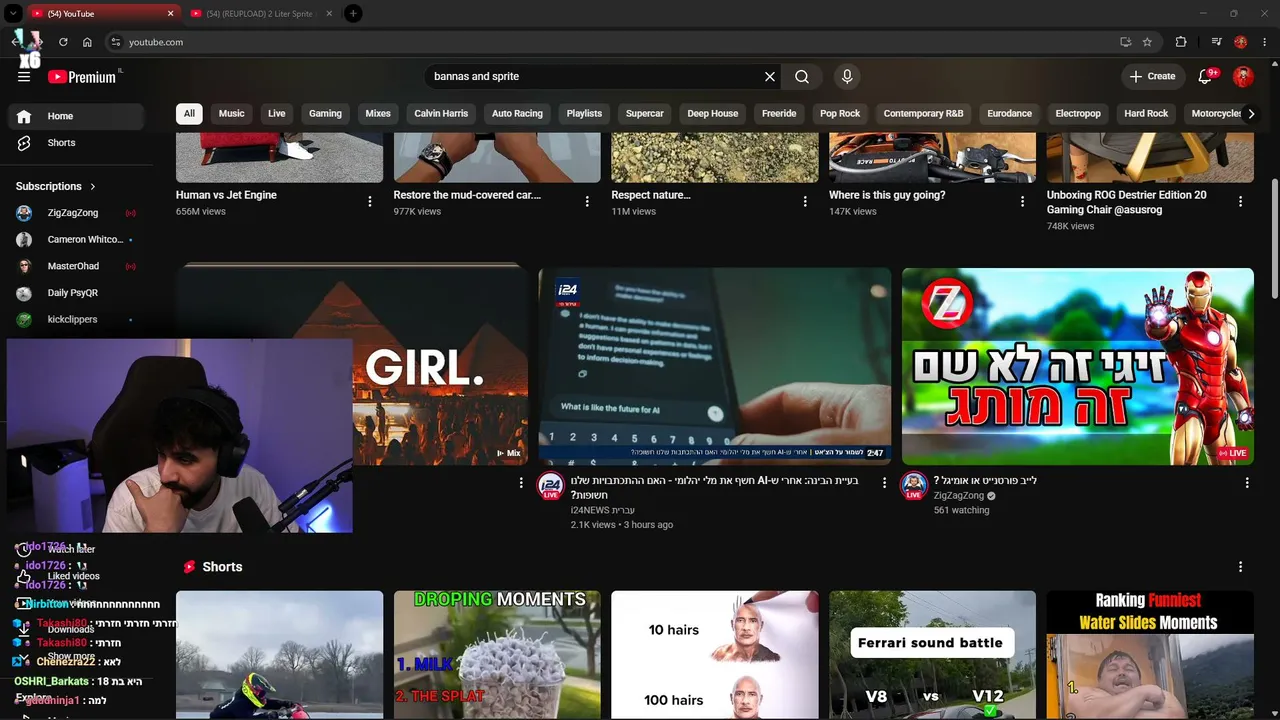1280x720 pixels.
Task: Open the Chrome tab search dropdown
Action: tap(13, 13)
